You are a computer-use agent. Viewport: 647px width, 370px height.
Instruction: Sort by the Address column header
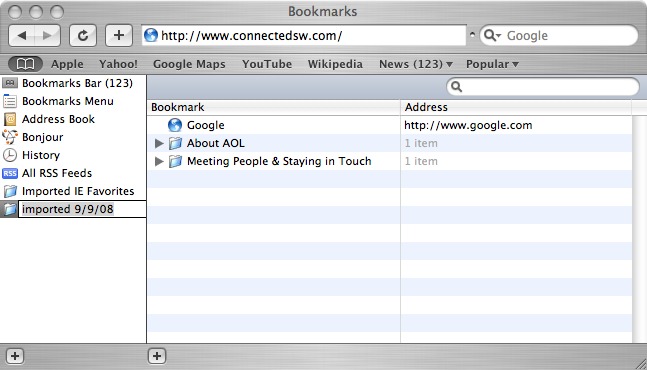coord(516,107)
